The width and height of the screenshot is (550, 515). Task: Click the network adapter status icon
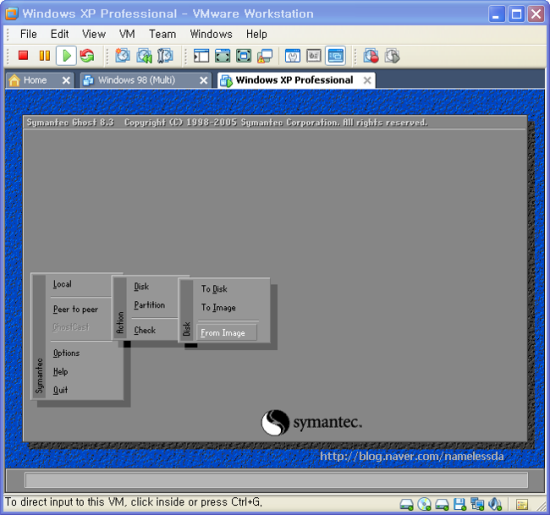coord(477,504)
